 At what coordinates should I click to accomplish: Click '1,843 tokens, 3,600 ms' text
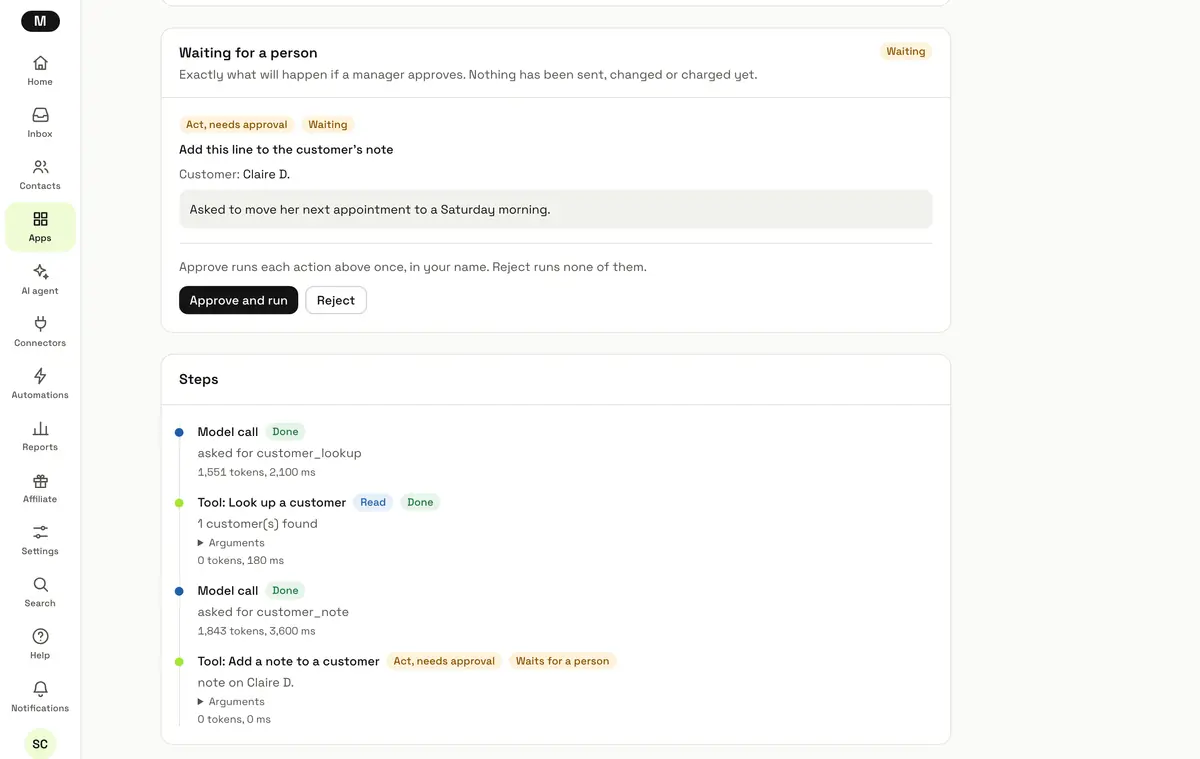[x=256, y=631]
